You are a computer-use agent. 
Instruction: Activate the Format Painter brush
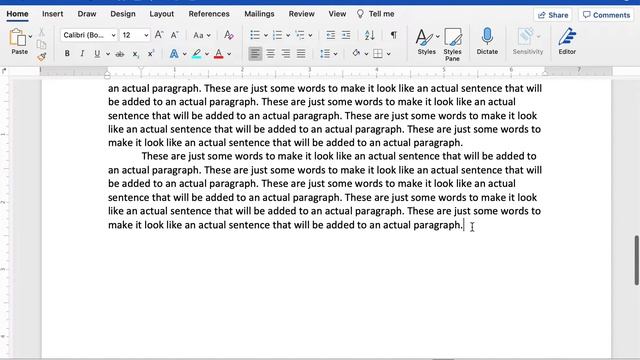click(x=42, y=57)
